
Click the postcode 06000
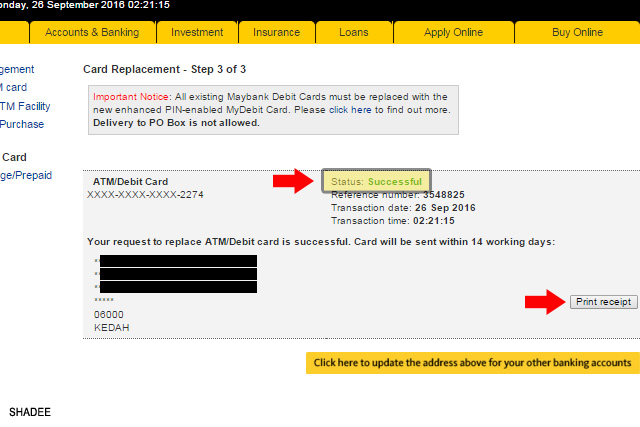tap(109, 315)
